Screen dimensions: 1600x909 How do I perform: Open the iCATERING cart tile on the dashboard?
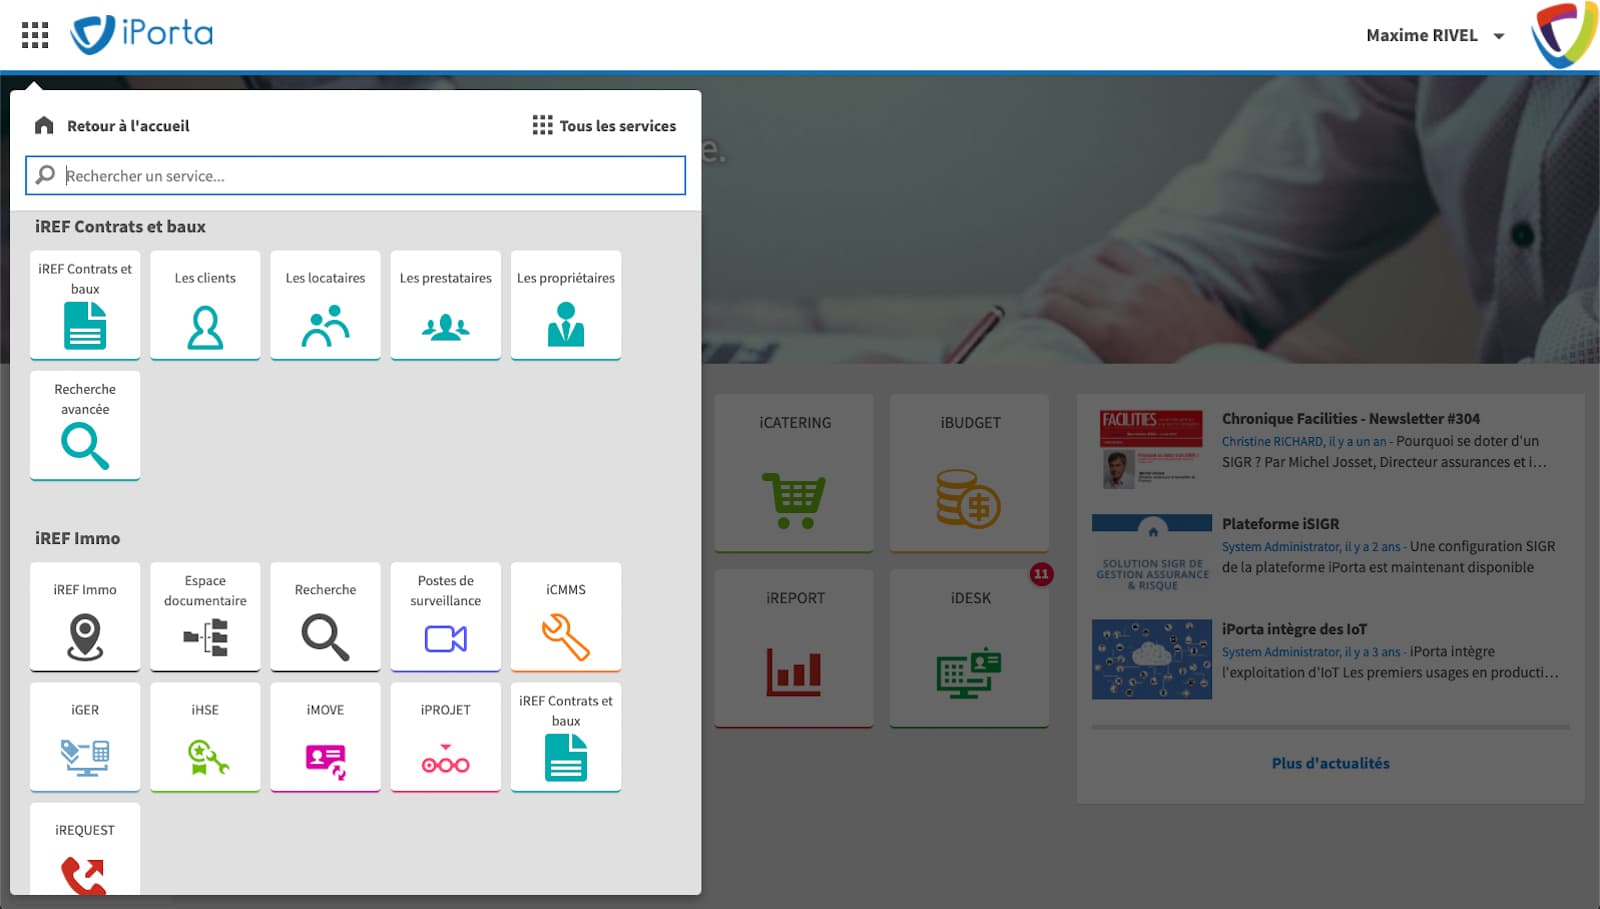coord(794,473)
